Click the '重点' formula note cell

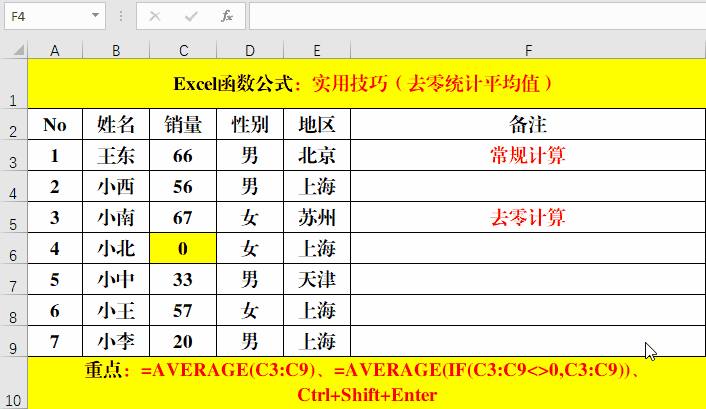pos(367,383)
